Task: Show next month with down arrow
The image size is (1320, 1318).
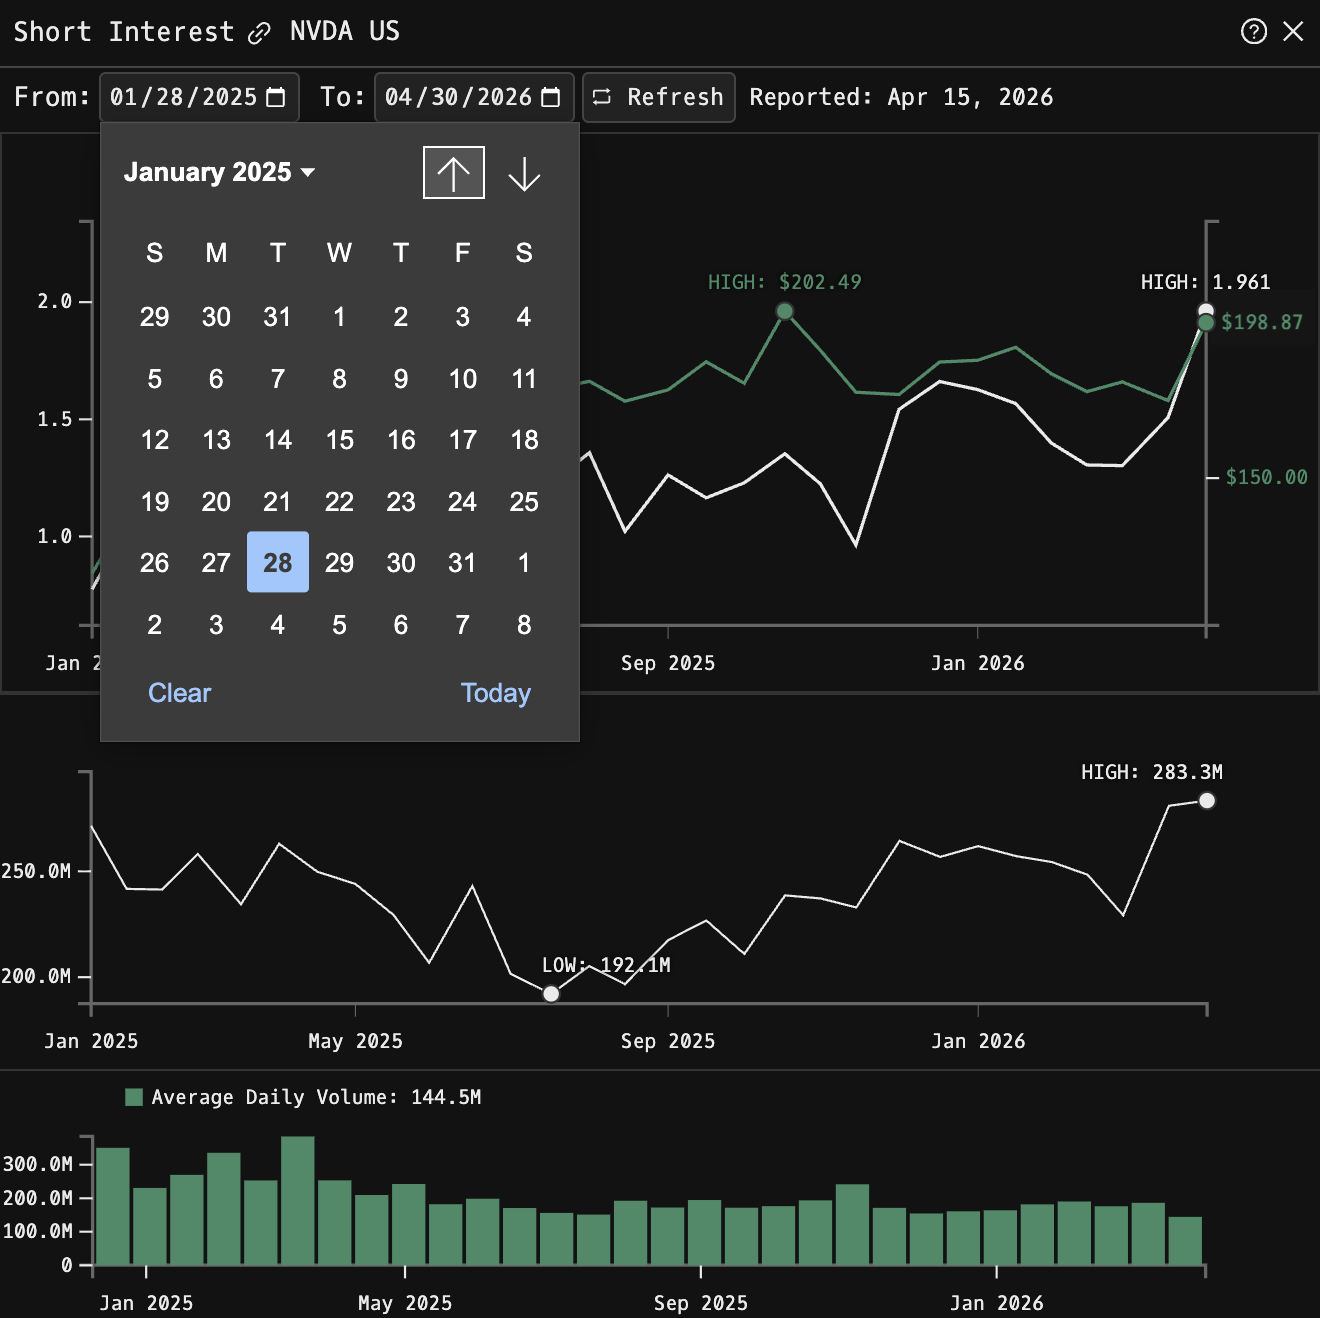Action: point(524,173)
